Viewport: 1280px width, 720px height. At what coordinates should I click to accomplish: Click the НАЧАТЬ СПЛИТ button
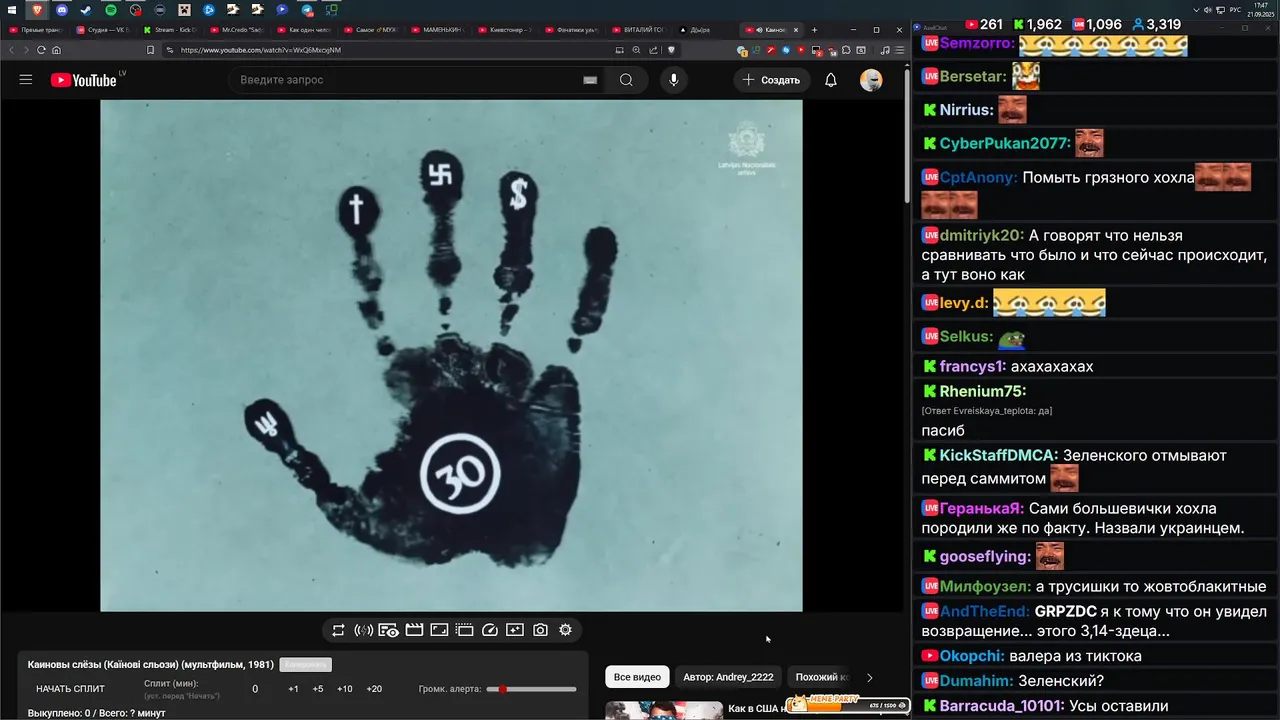click(x=70, y=689)
